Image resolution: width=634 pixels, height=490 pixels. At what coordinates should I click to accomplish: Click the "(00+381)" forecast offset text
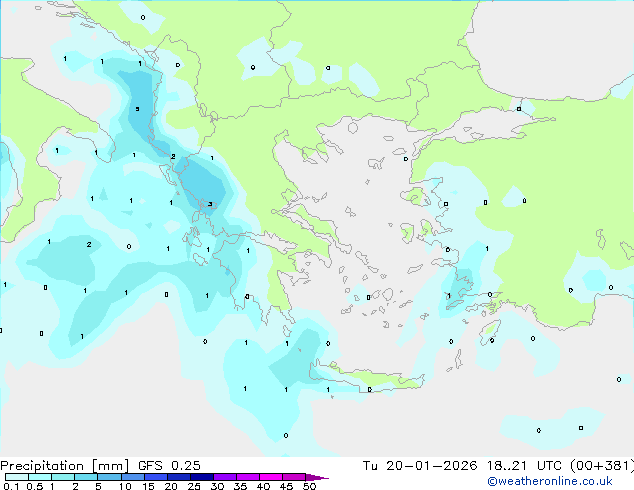tap(602, 466)
